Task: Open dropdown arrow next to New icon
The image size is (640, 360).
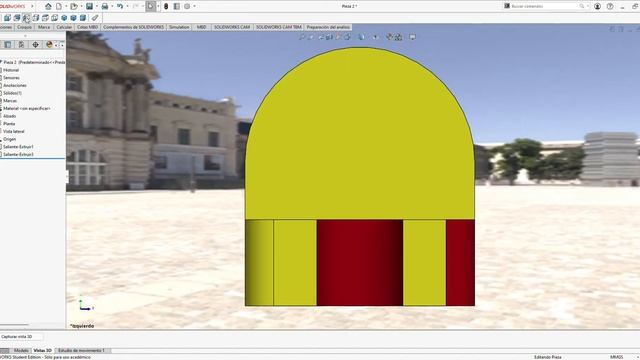Action: pyautogui.click(x=66, y=6)
